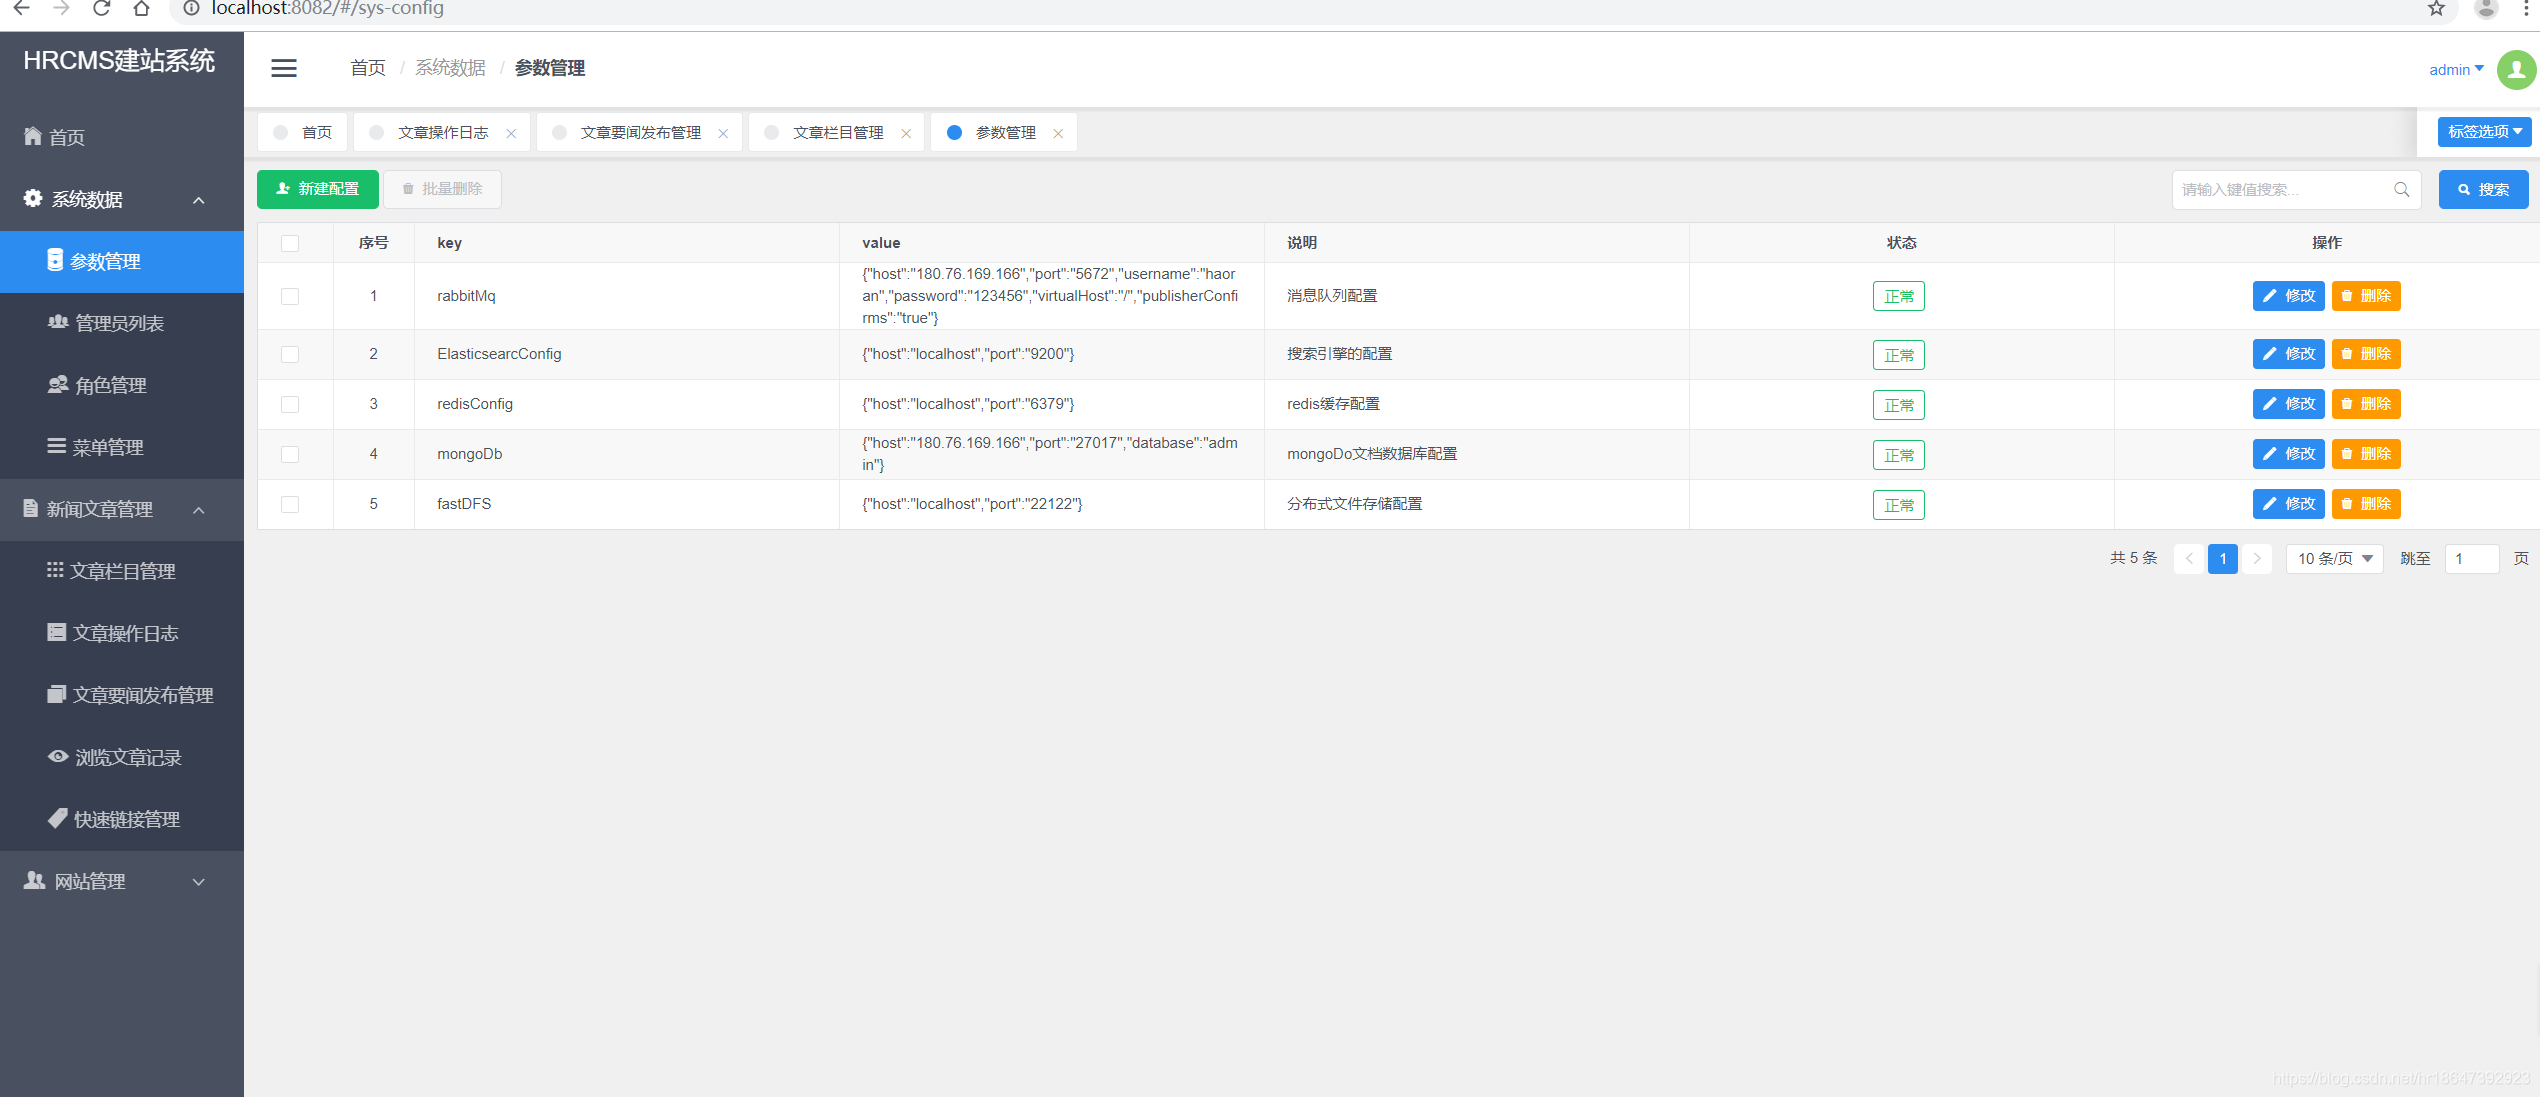Close the 文章栏目管理 tab
This screenshot has height=1097, width=2540.
point(906,133)
